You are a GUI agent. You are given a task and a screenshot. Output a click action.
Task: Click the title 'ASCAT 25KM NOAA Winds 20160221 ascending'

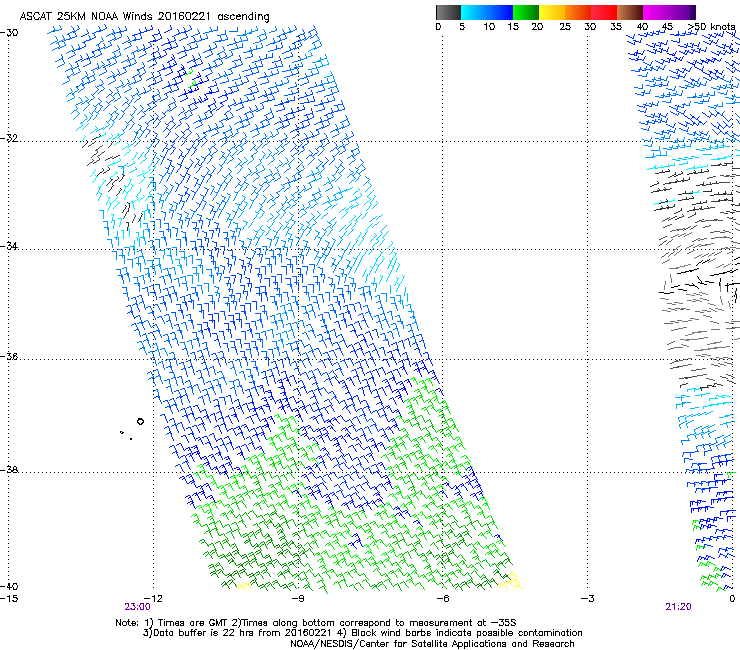[x=144, y=16]
